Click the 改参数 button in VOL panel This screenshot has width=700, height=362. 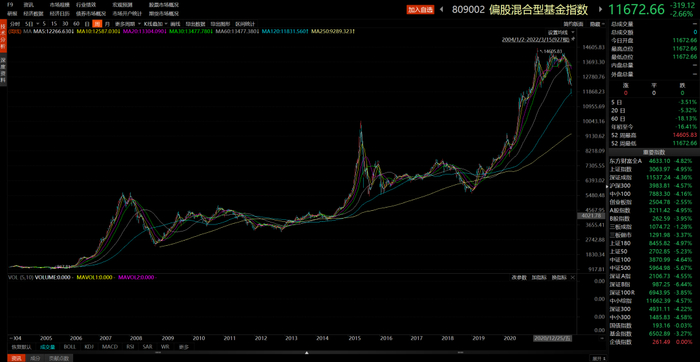[518, 277]
